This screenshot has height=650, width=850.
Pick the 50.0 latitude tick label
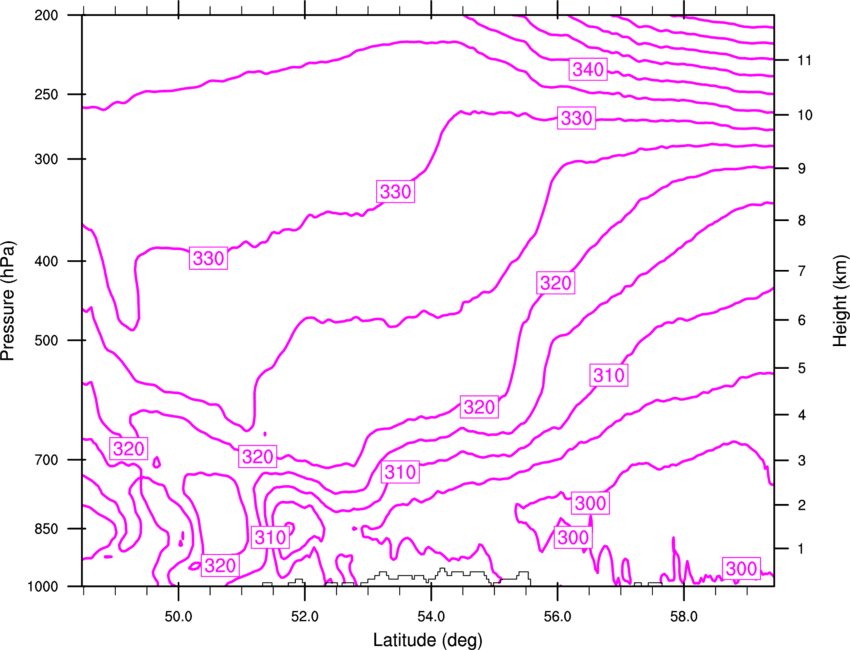[178, 617]
